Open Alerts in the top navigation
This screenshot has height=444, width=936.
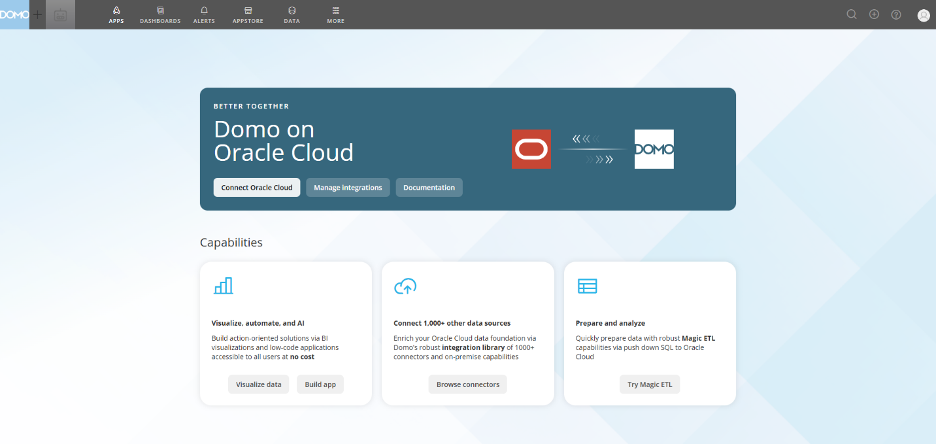coord(204,15)
